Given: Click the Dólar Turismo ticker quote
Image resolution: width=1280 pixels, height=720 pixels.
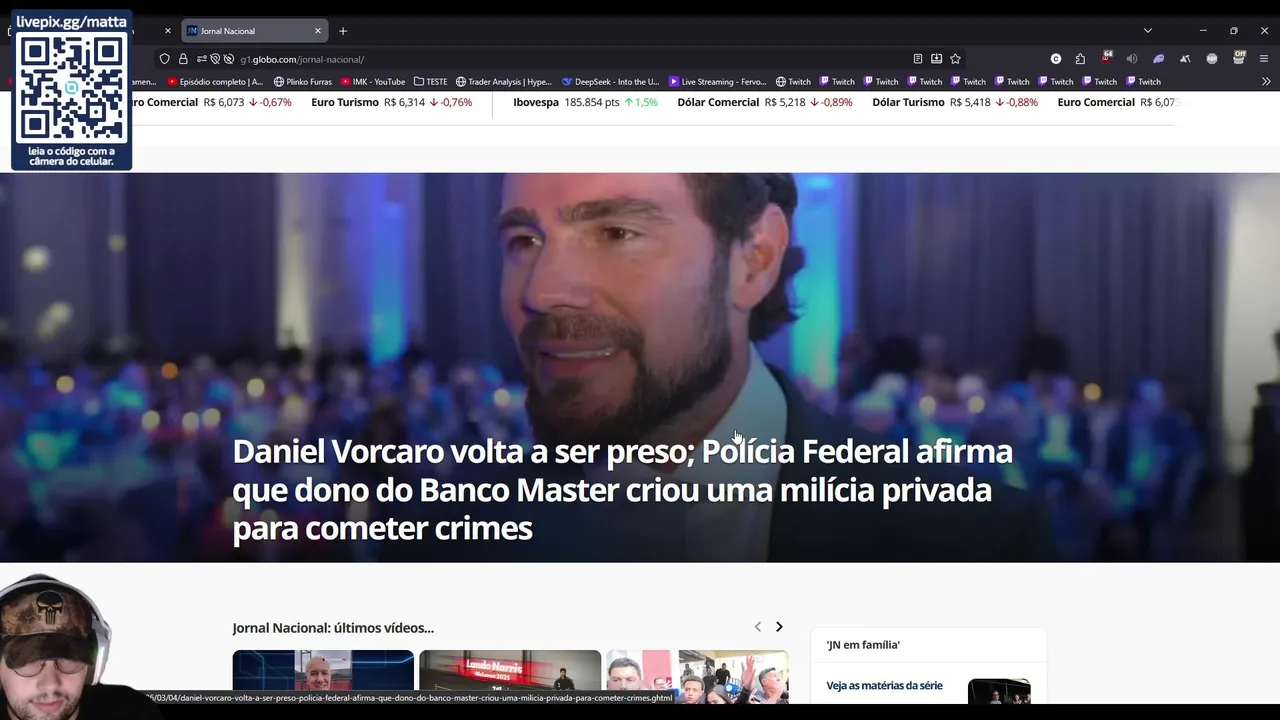Looking at the screenshot, I should click(955, 102).
